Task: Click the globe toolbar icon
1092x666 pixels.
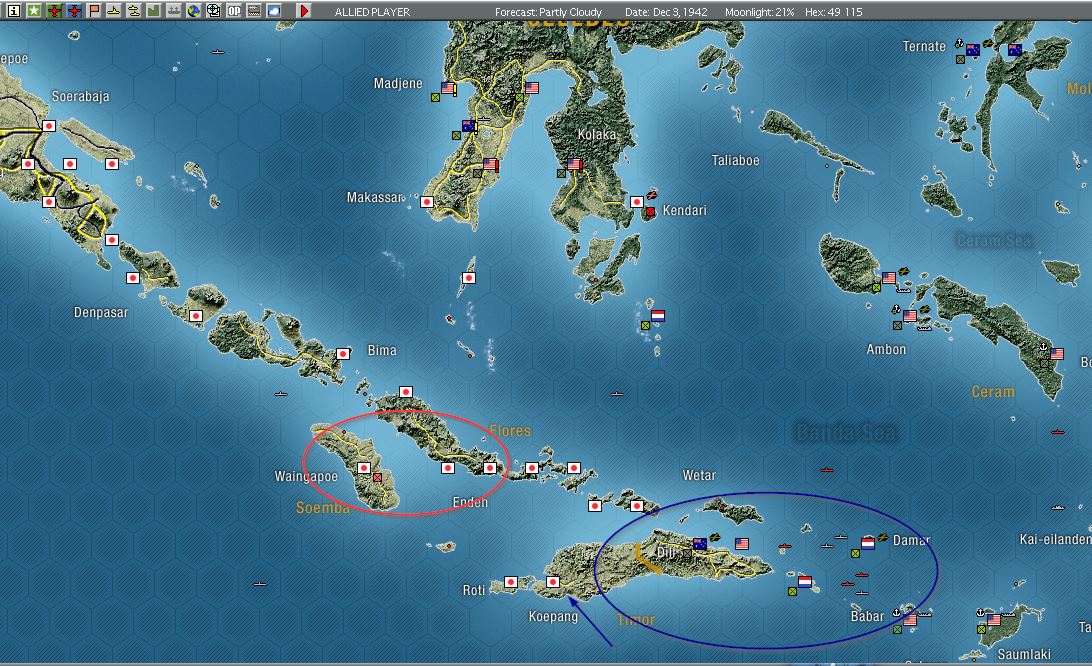Action: [x=194, y=10]
